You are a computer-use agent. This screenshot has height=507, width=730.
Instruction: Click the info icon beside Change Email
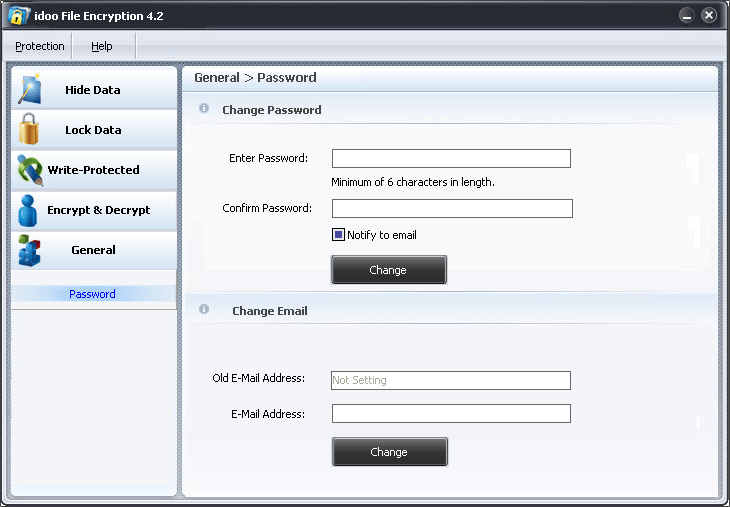click(204, 309)
